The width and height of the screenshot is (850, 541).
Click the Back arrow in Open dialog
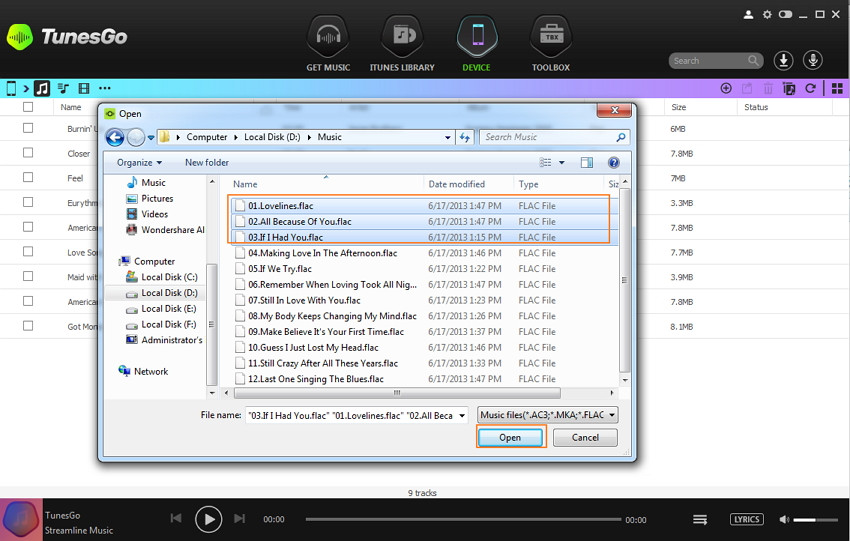point(115,137)
